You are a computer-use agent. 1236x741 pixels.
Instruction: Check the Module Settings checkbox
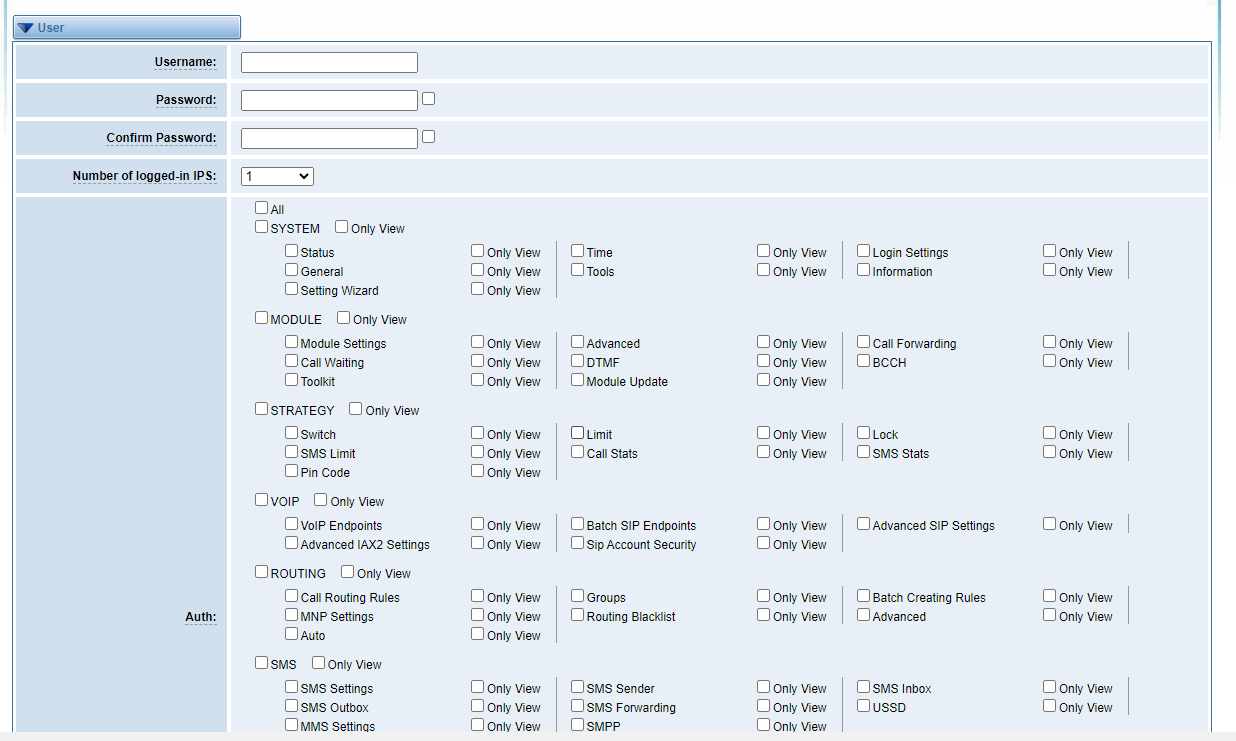click(291, 342)
